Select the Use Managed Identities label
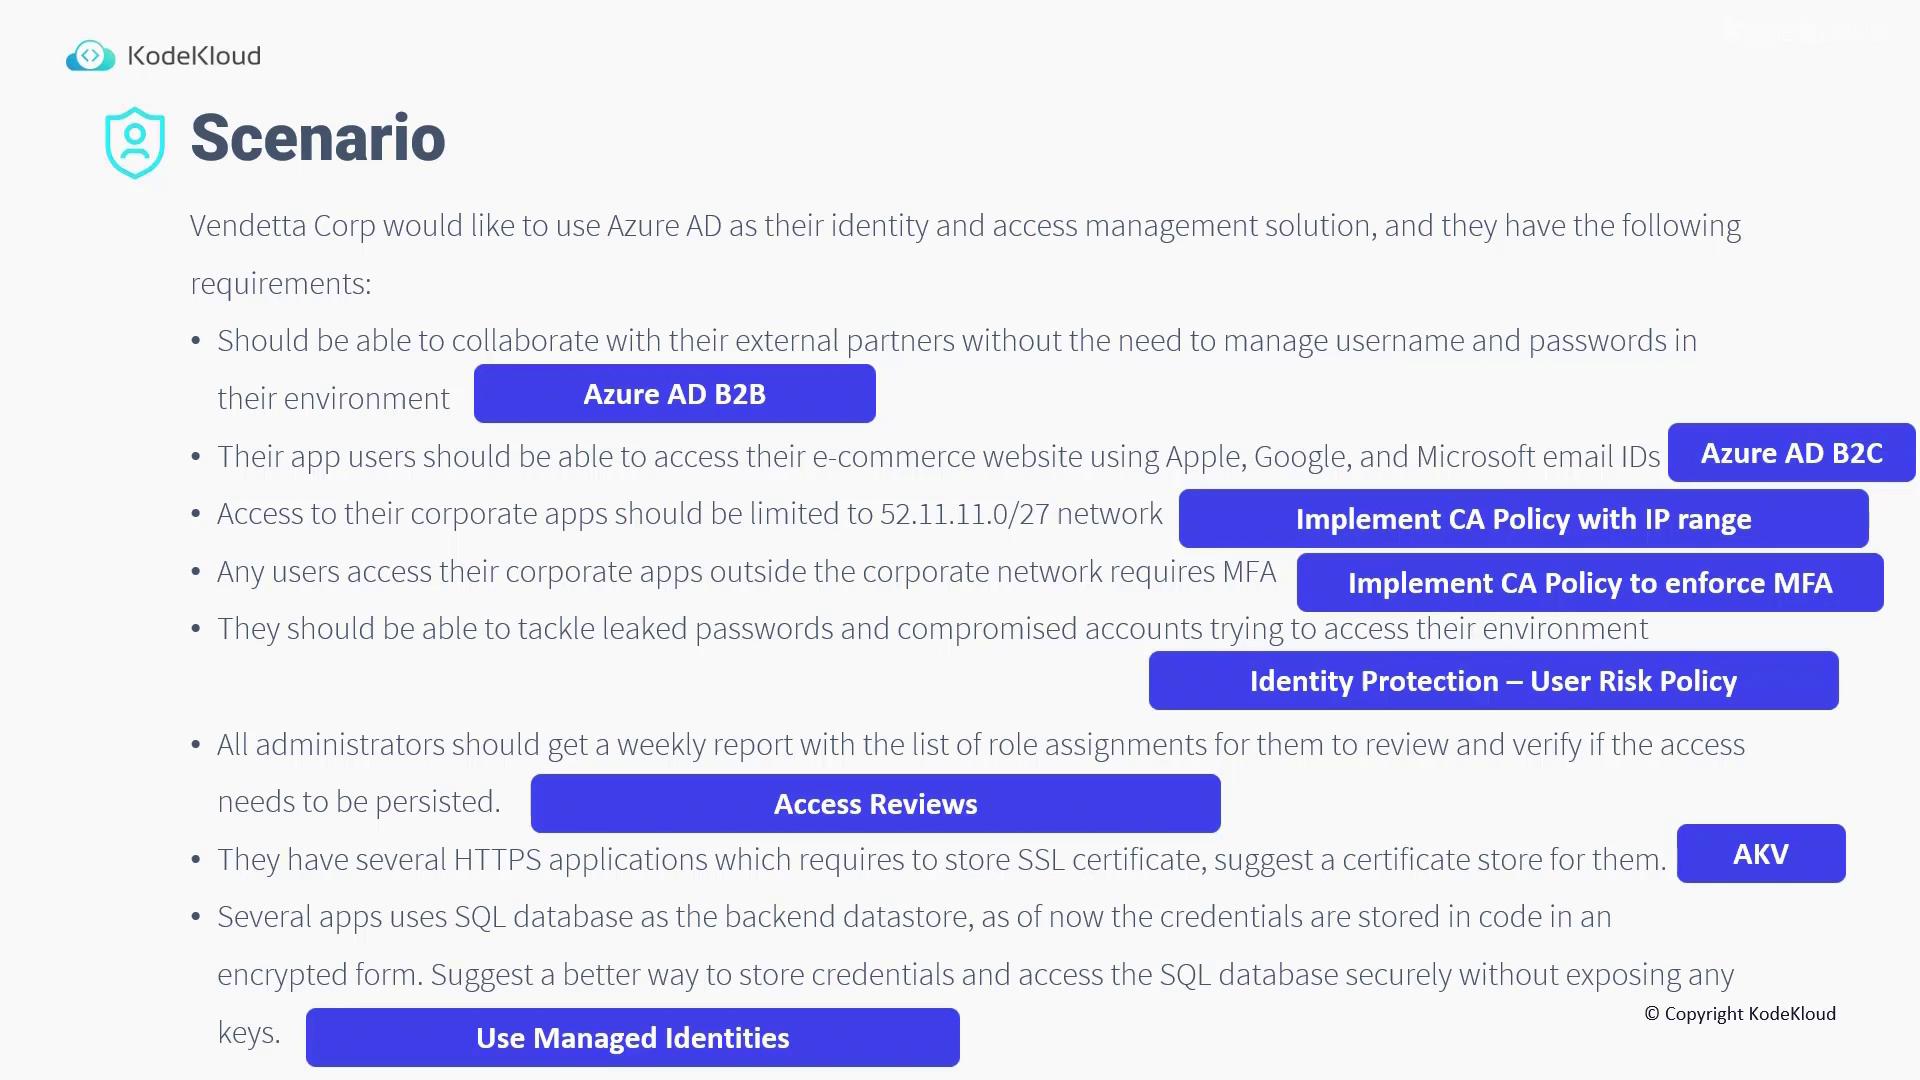The height and width of the screenshot is (1080, 1920). 632,1038
